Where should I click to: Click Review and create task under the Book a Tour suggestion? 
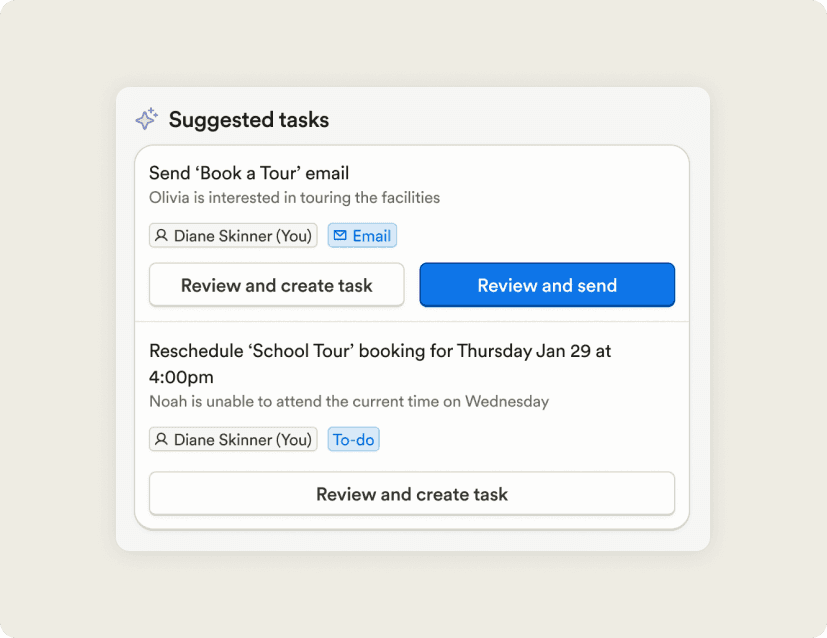pyautogui.click(x=276, y=285)
